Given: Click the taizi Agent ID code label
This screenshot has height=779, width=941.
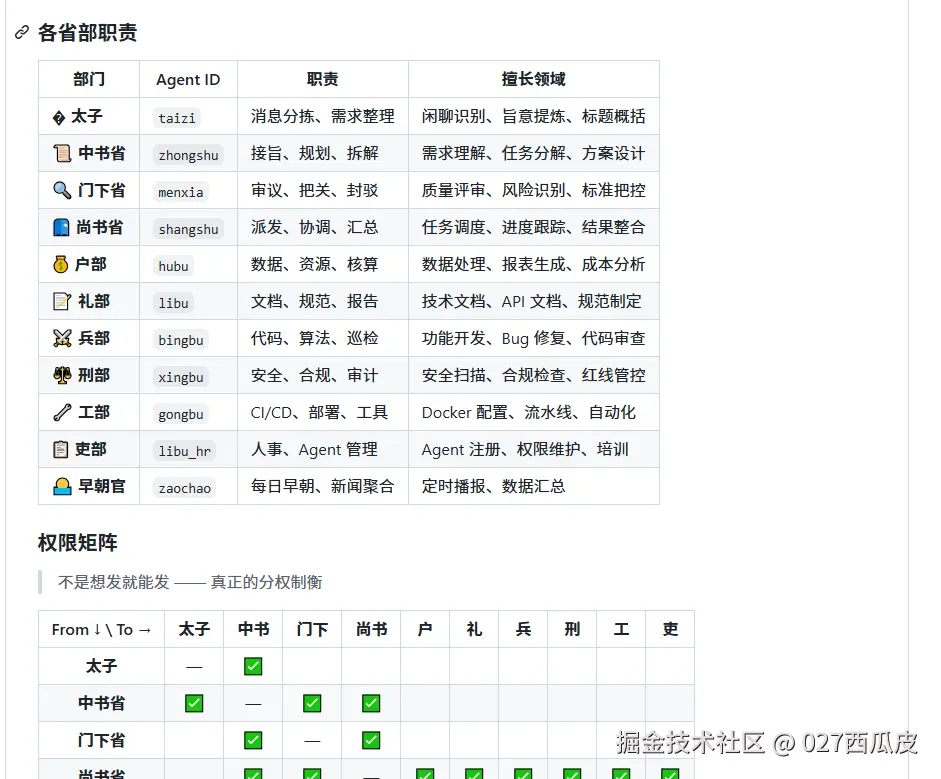Looking at the screenshot, I should [176, 117].
